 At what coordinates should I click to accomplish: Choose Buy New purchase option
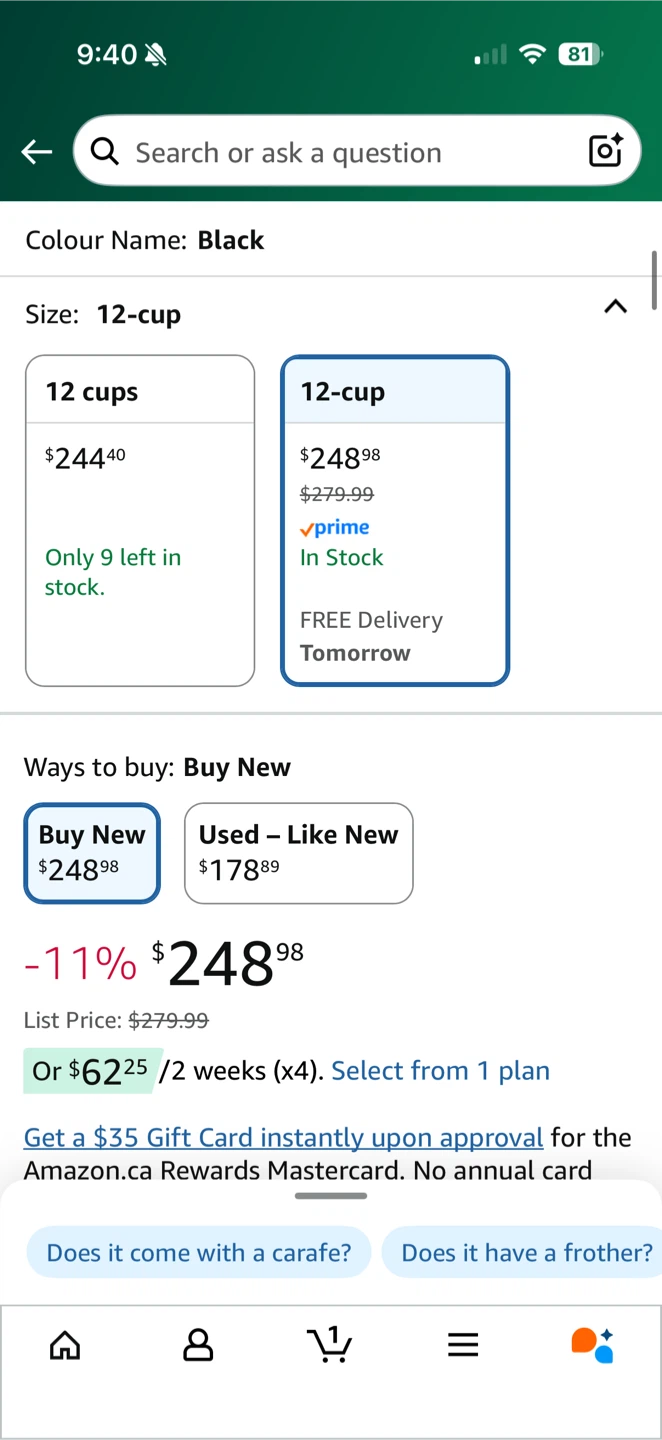(92, 853)
